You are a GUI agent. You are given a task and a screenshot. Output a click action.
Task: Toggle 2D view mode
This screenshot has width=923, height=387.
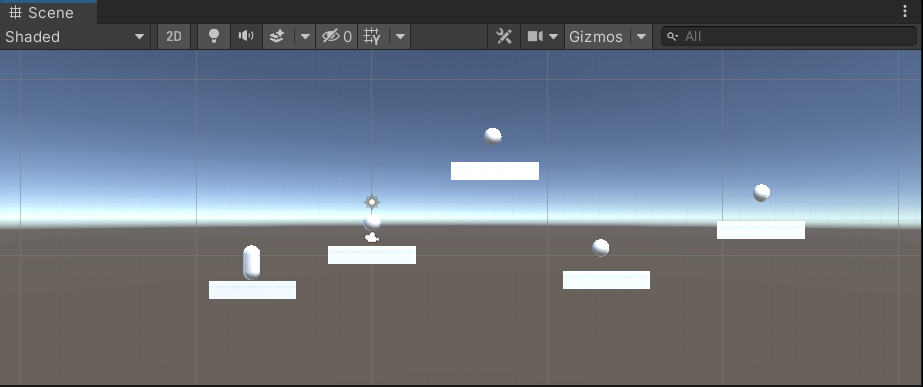174,37
